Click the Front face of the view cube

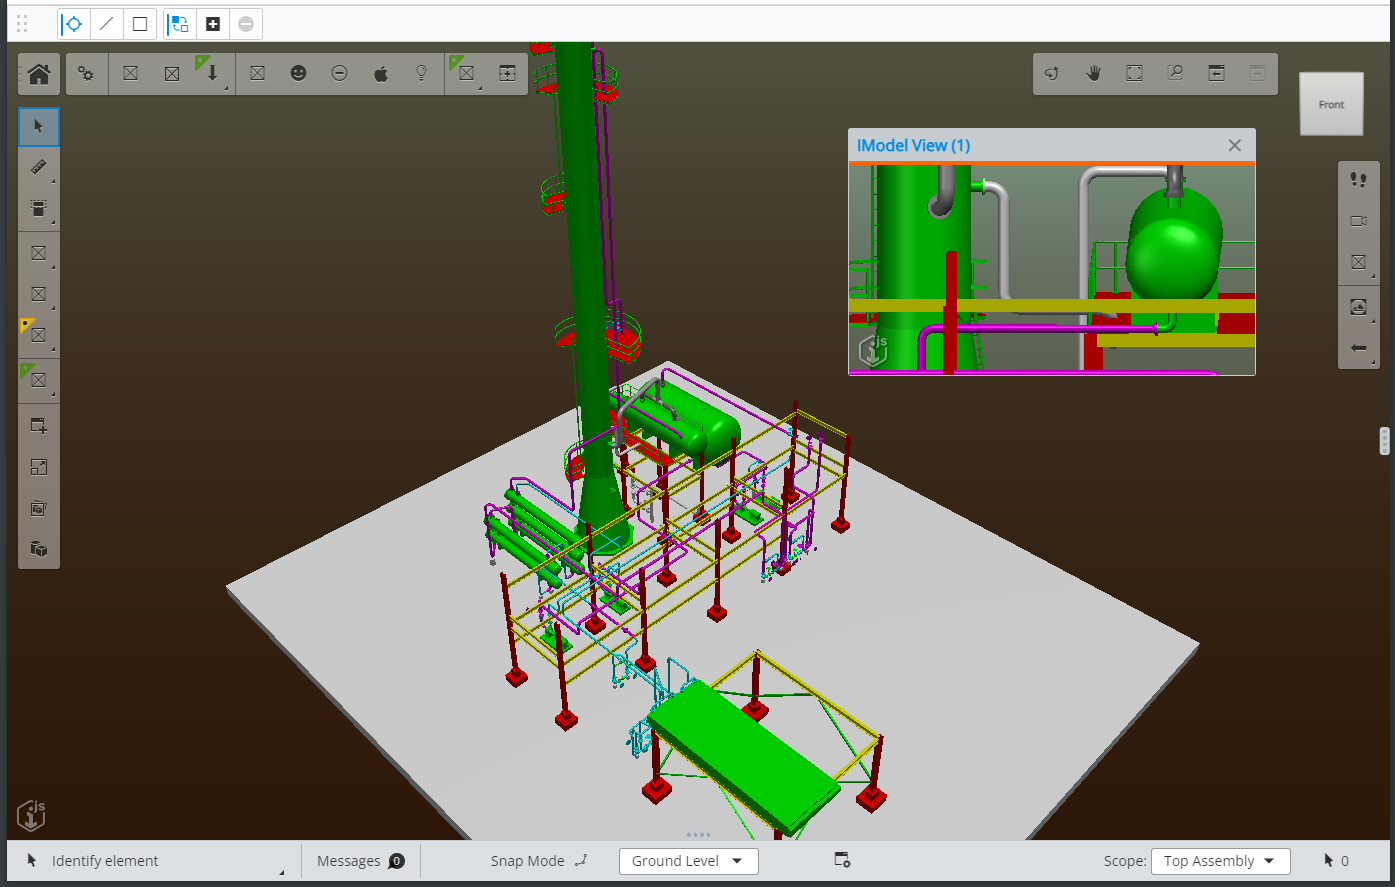click(x=1331, y=104)
